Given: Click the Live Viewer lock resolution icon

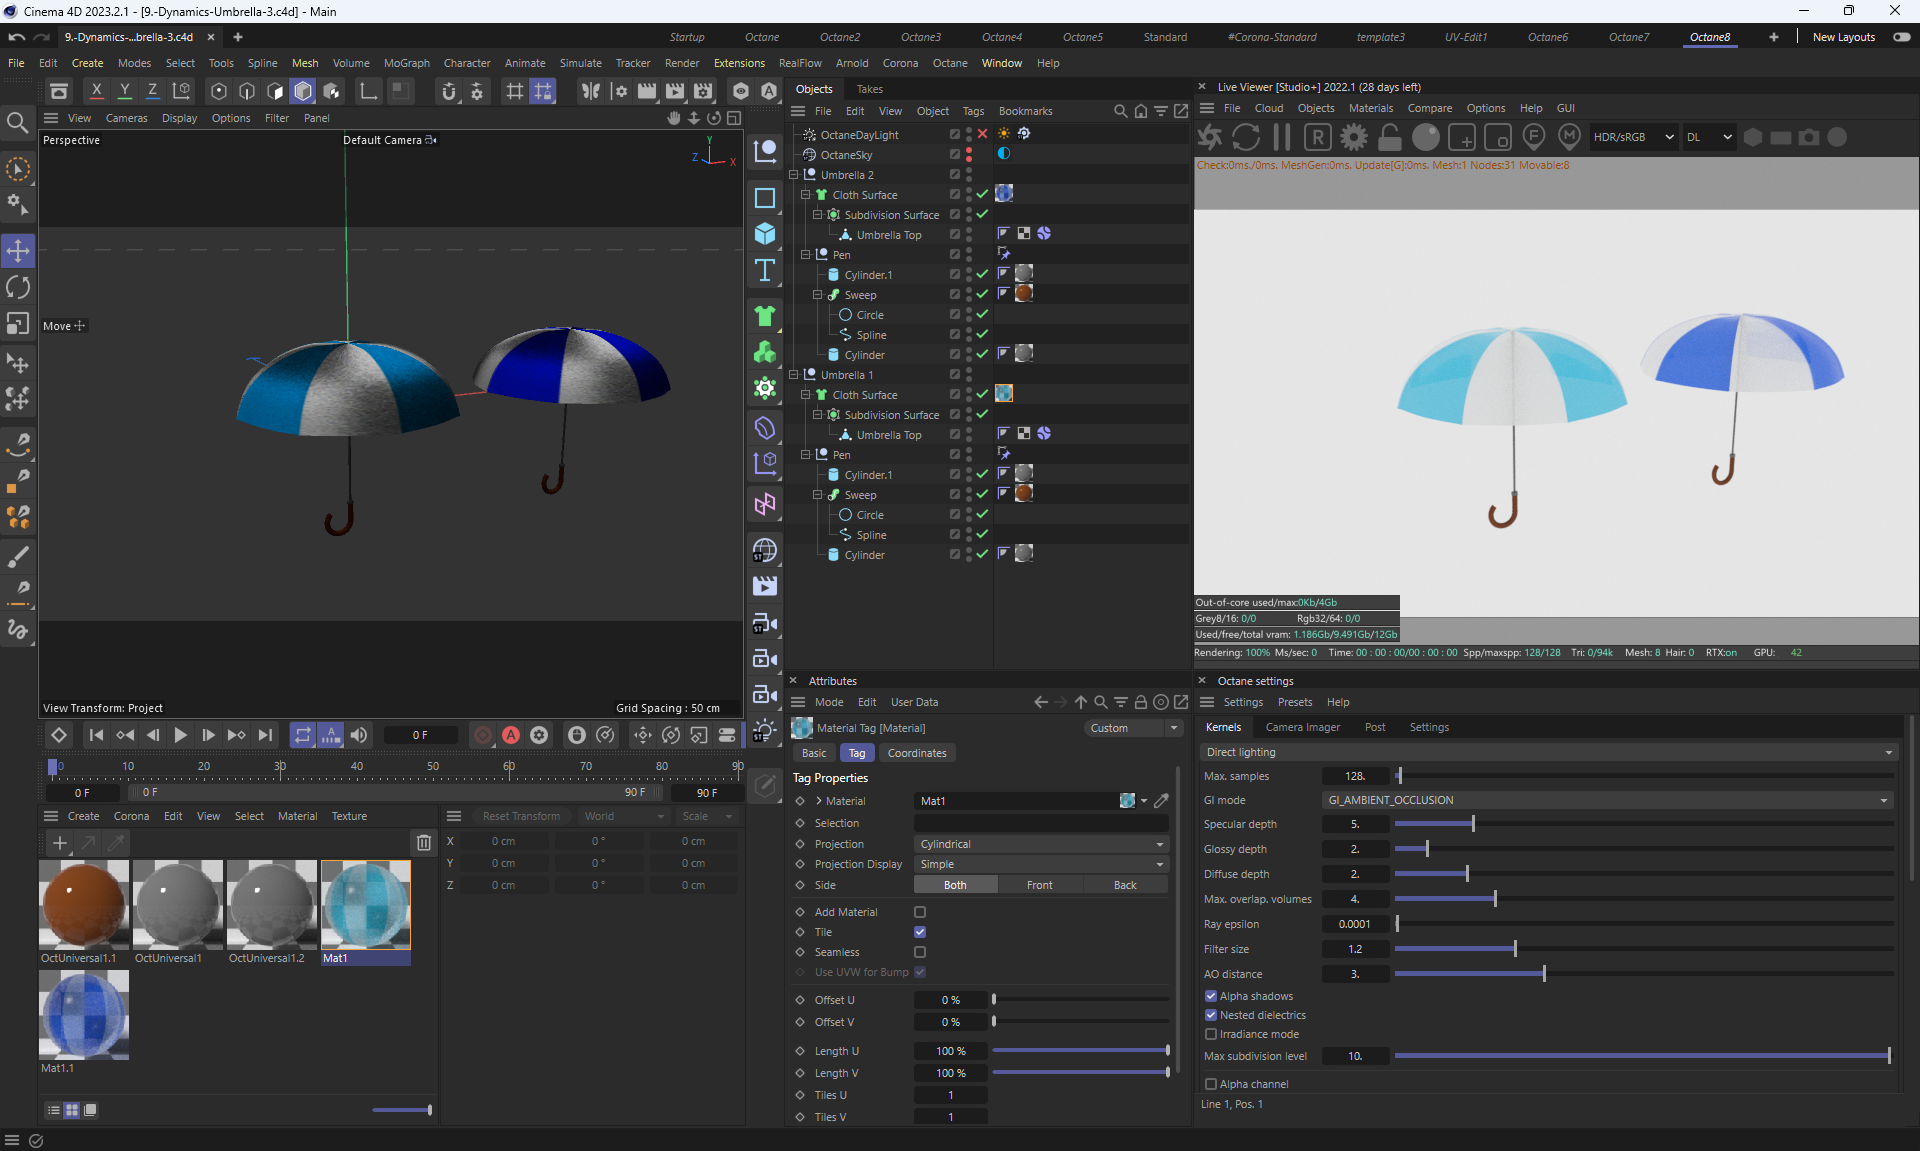Looking at the screenshot, I should [x=1390, y=137].
